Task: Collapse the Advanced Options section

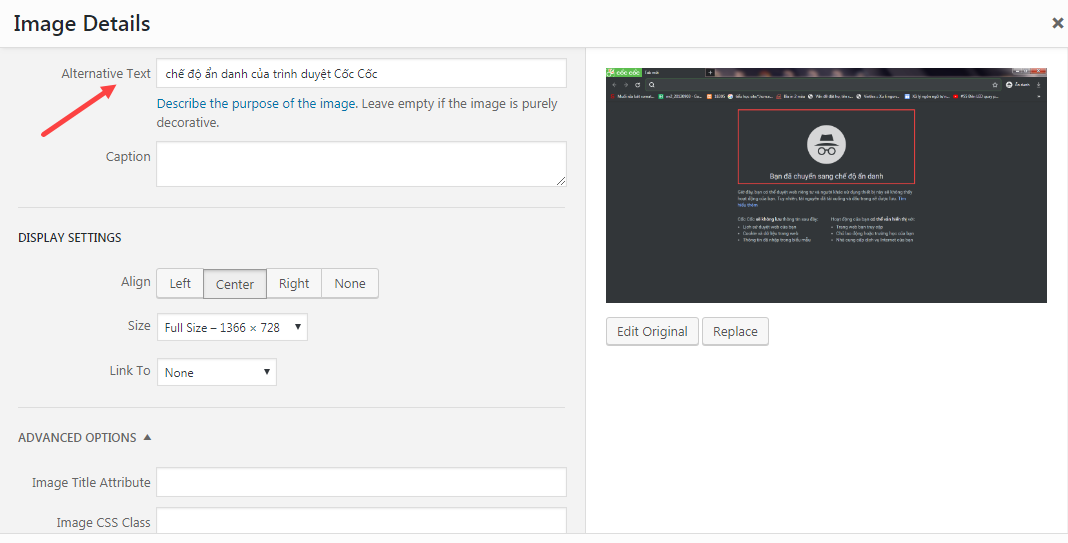Action: coord(85,437)
